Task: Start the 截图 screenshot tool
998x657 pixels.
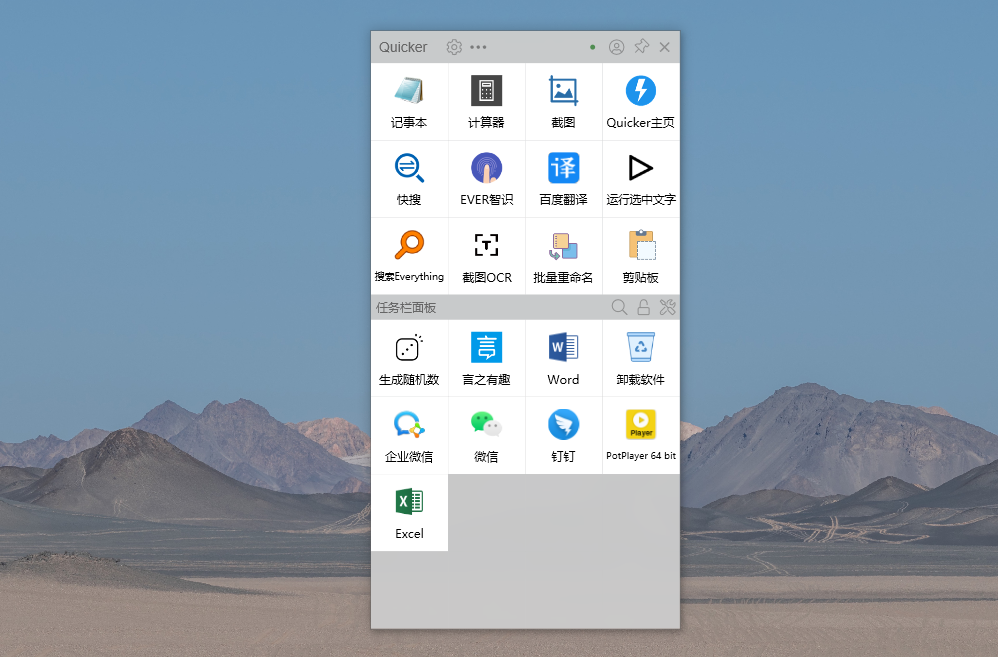Action: point(563,102)
